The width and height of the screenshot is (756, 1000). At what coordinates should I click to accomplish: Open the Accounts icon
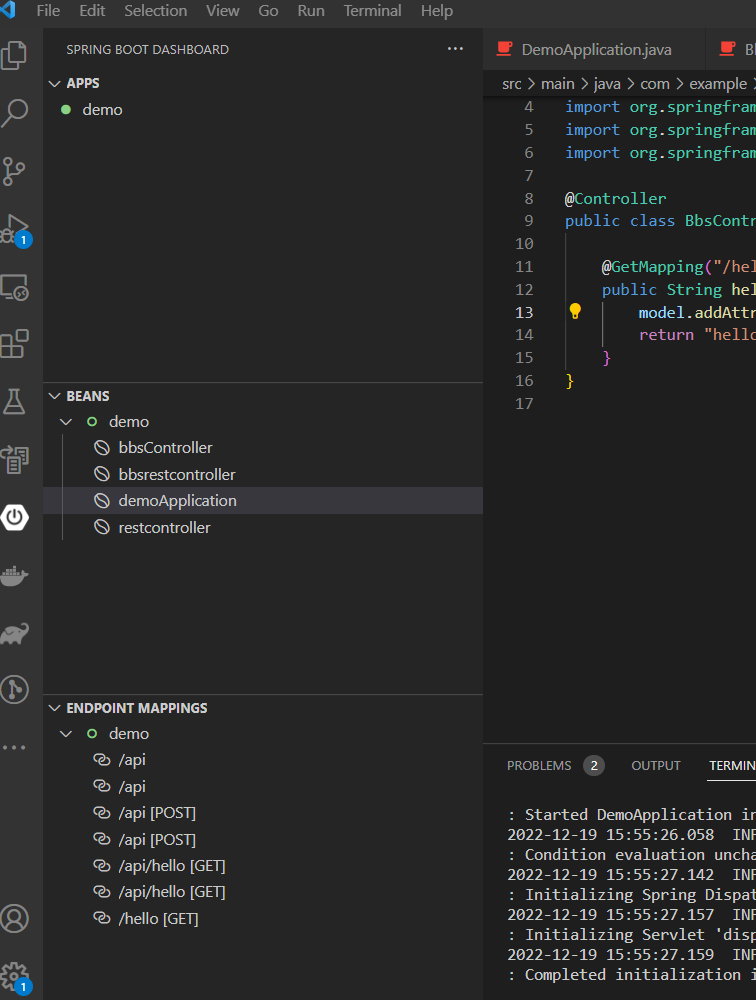[15, 919]
